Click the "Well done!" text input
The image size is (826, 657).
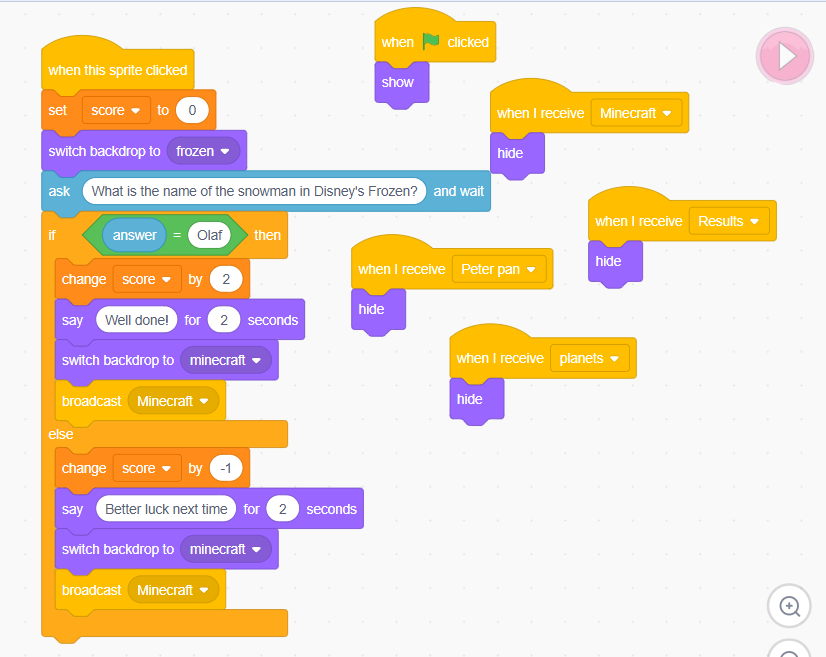pos(137,320)
